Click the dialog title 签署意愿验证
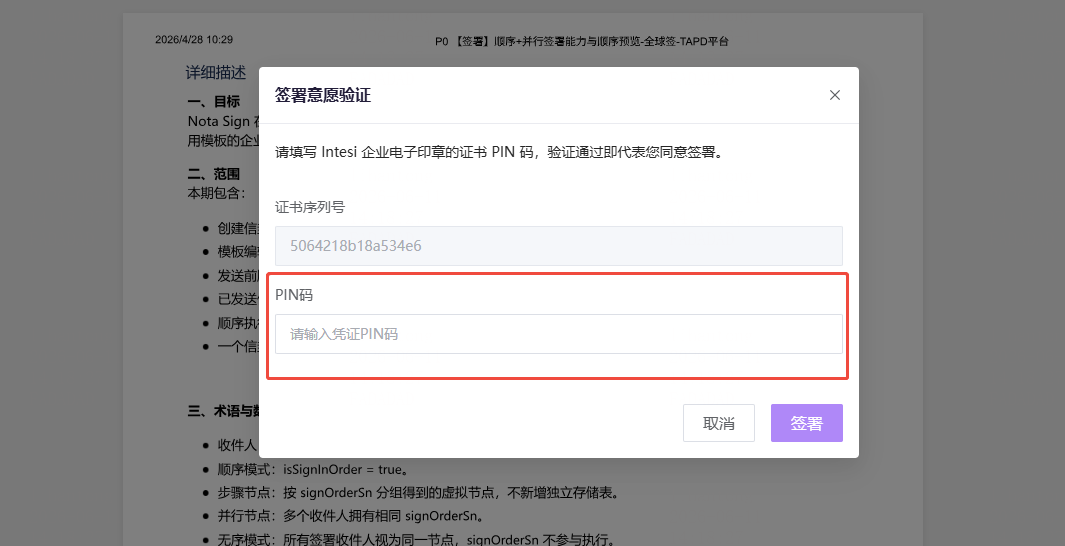The width and height of the screenshot is (1065, 546). [323, 95]
